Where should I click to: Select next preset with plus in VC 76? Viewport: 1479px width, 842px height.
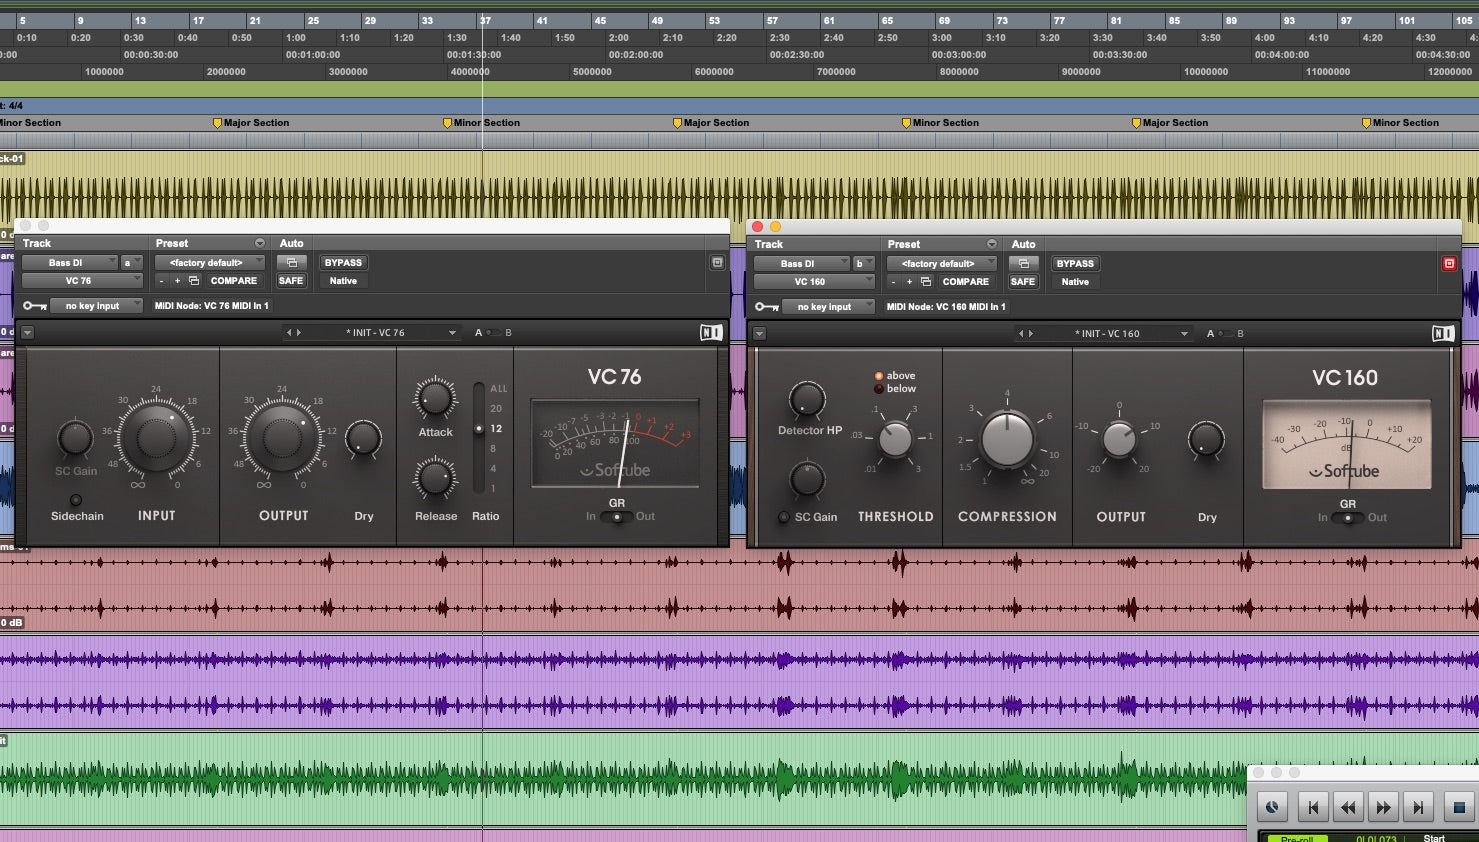(177, 281)
